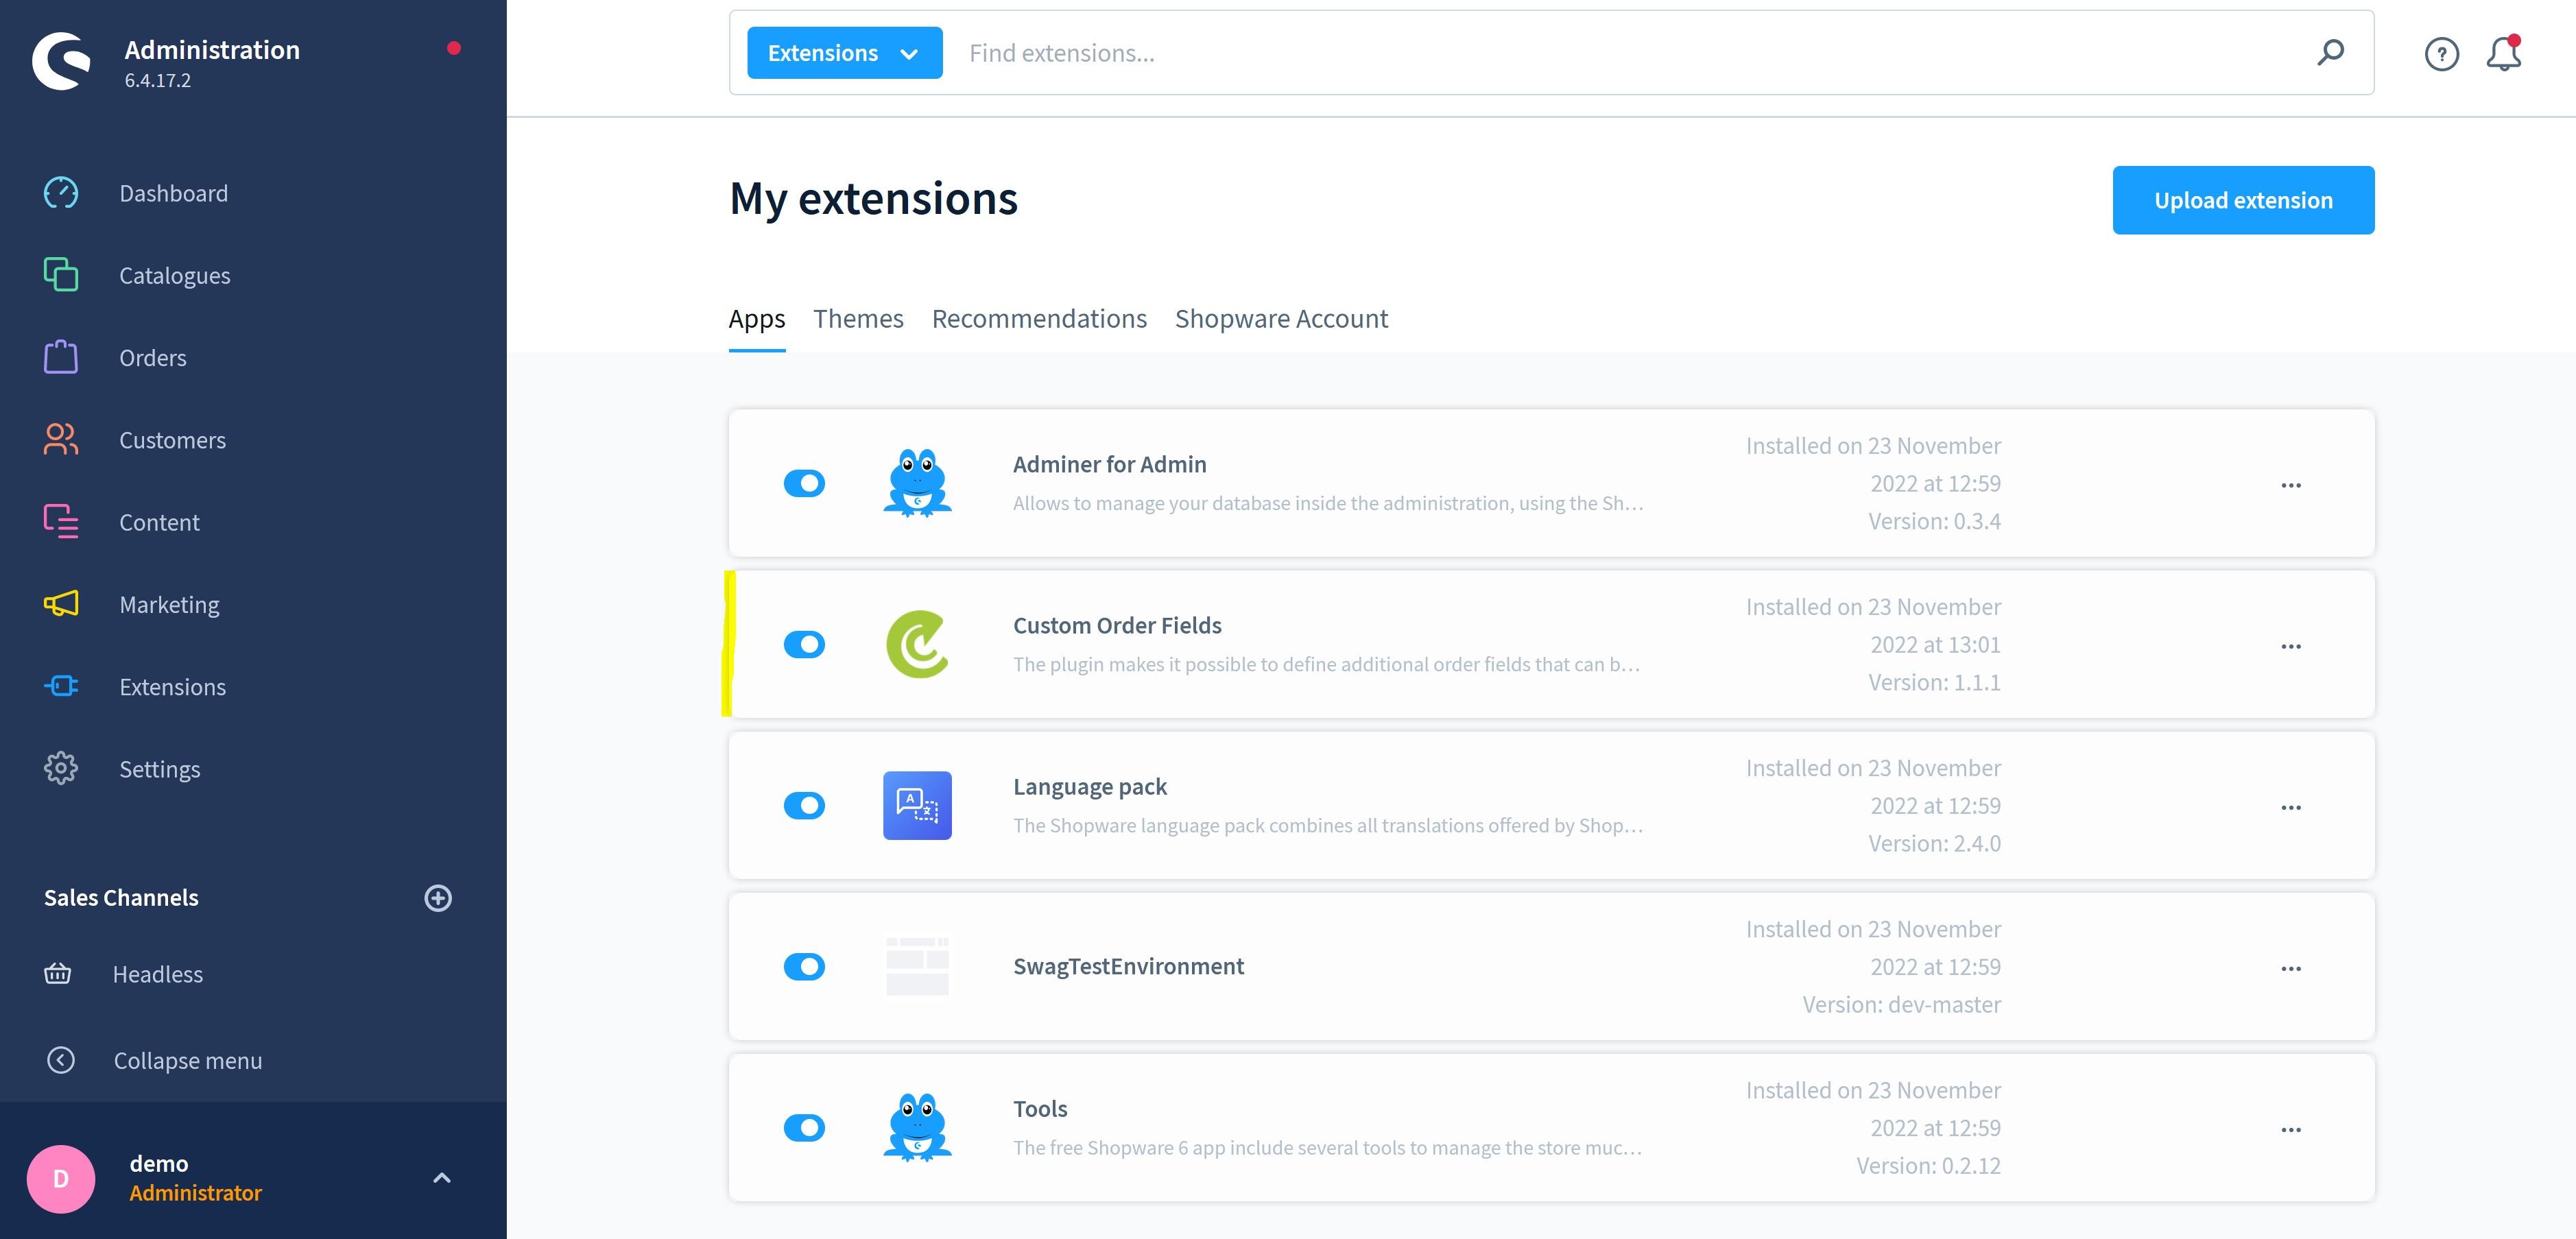Open the help question mark icon
The image size is (2576, 1239).
[x=2442, y=54]
